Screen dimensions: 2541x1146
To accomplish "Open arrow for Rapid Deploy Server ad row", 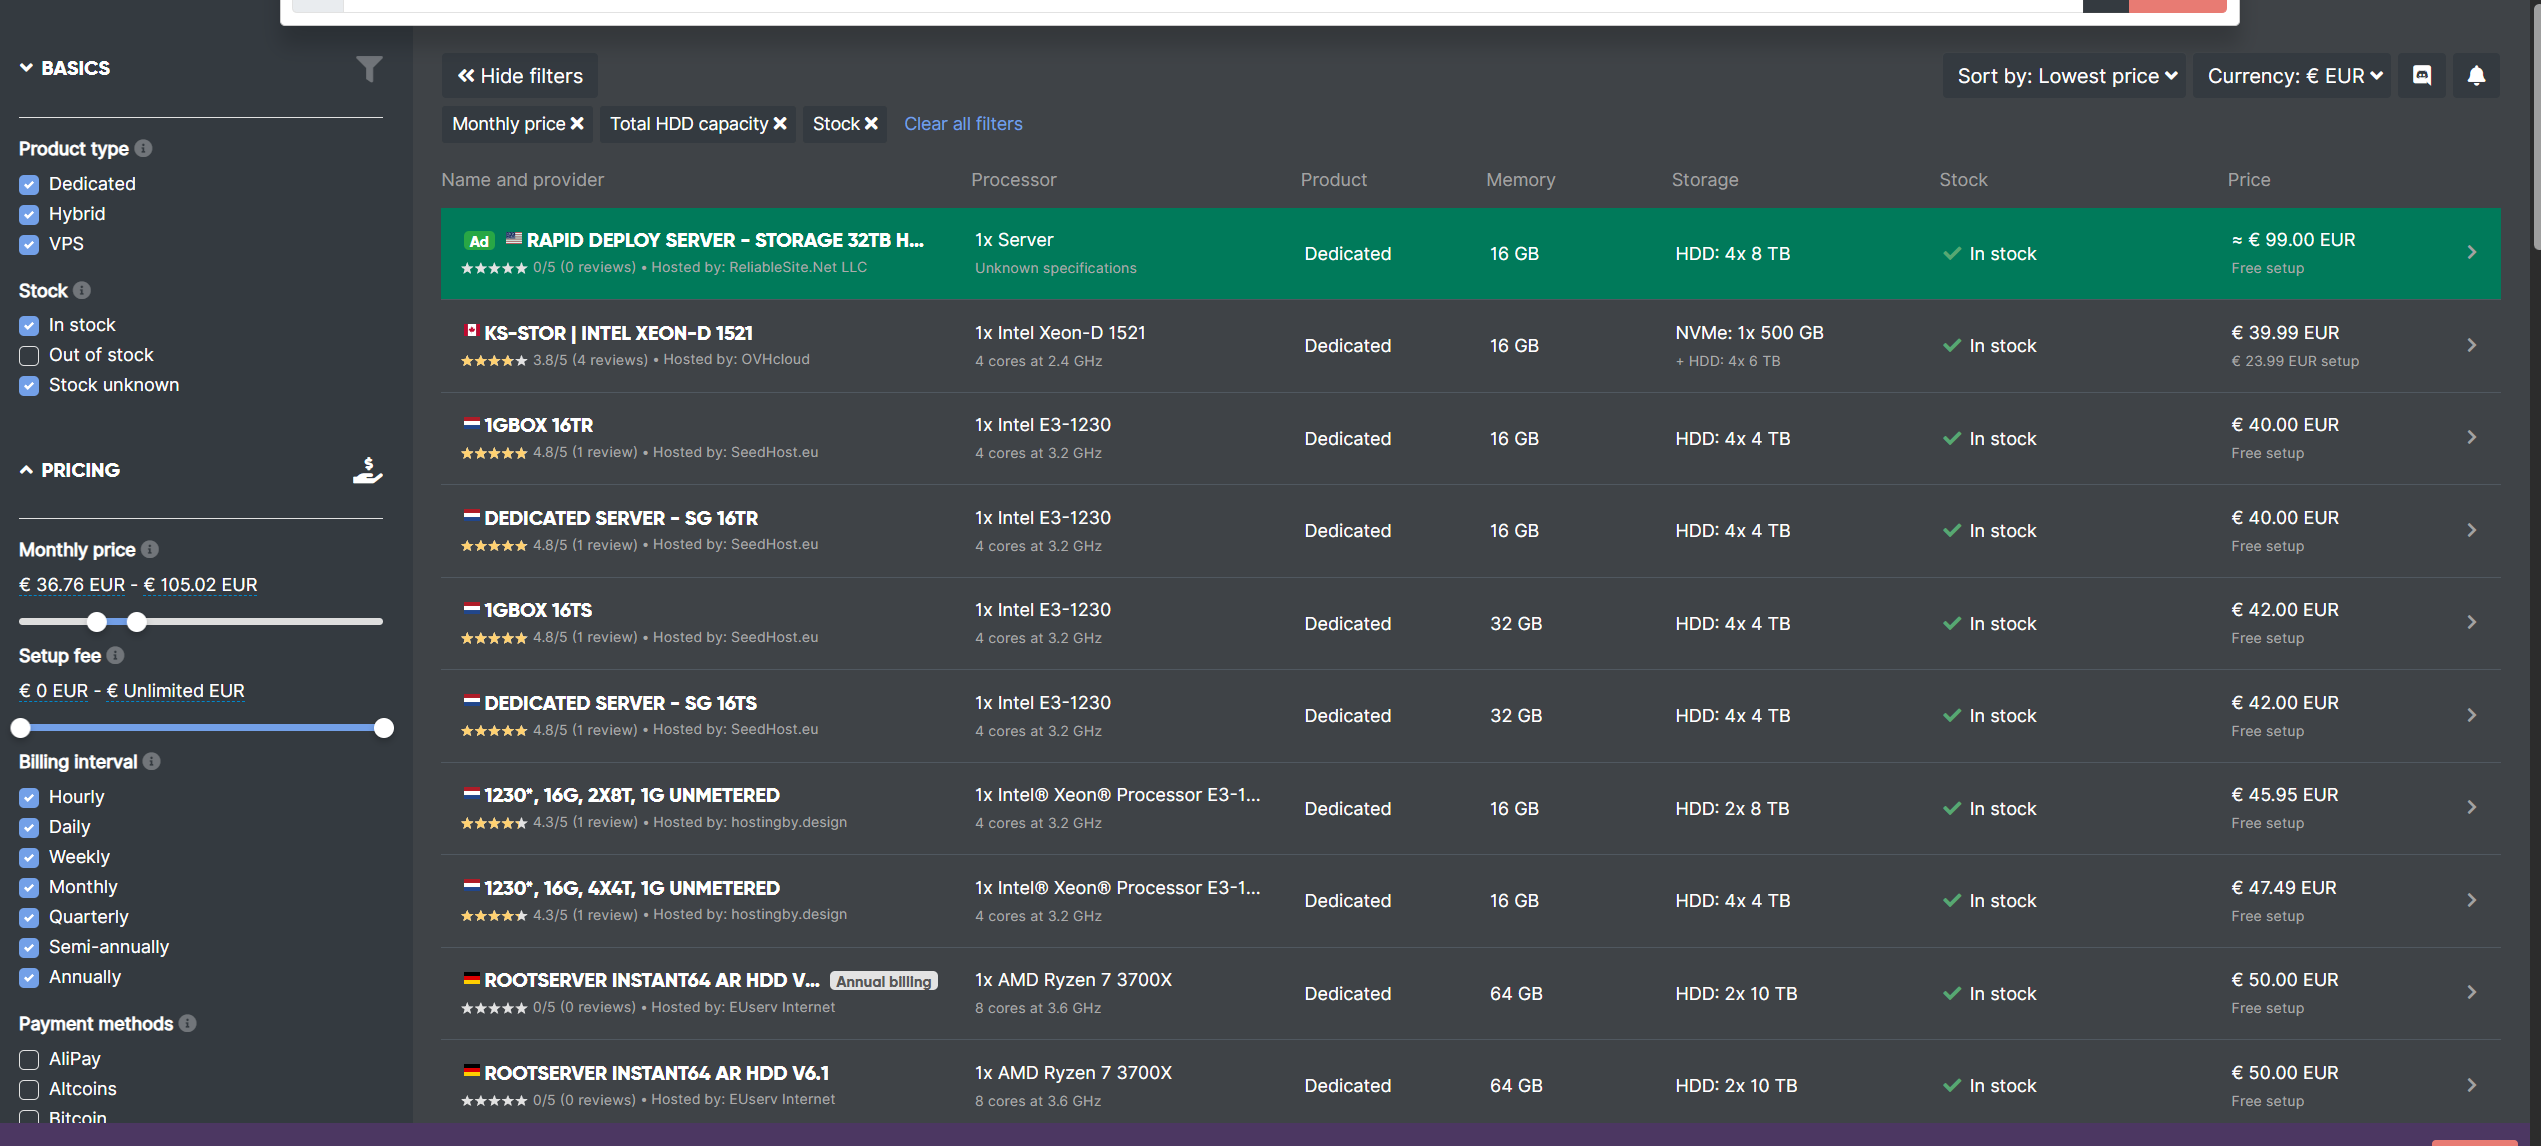I will [2471, 252].
